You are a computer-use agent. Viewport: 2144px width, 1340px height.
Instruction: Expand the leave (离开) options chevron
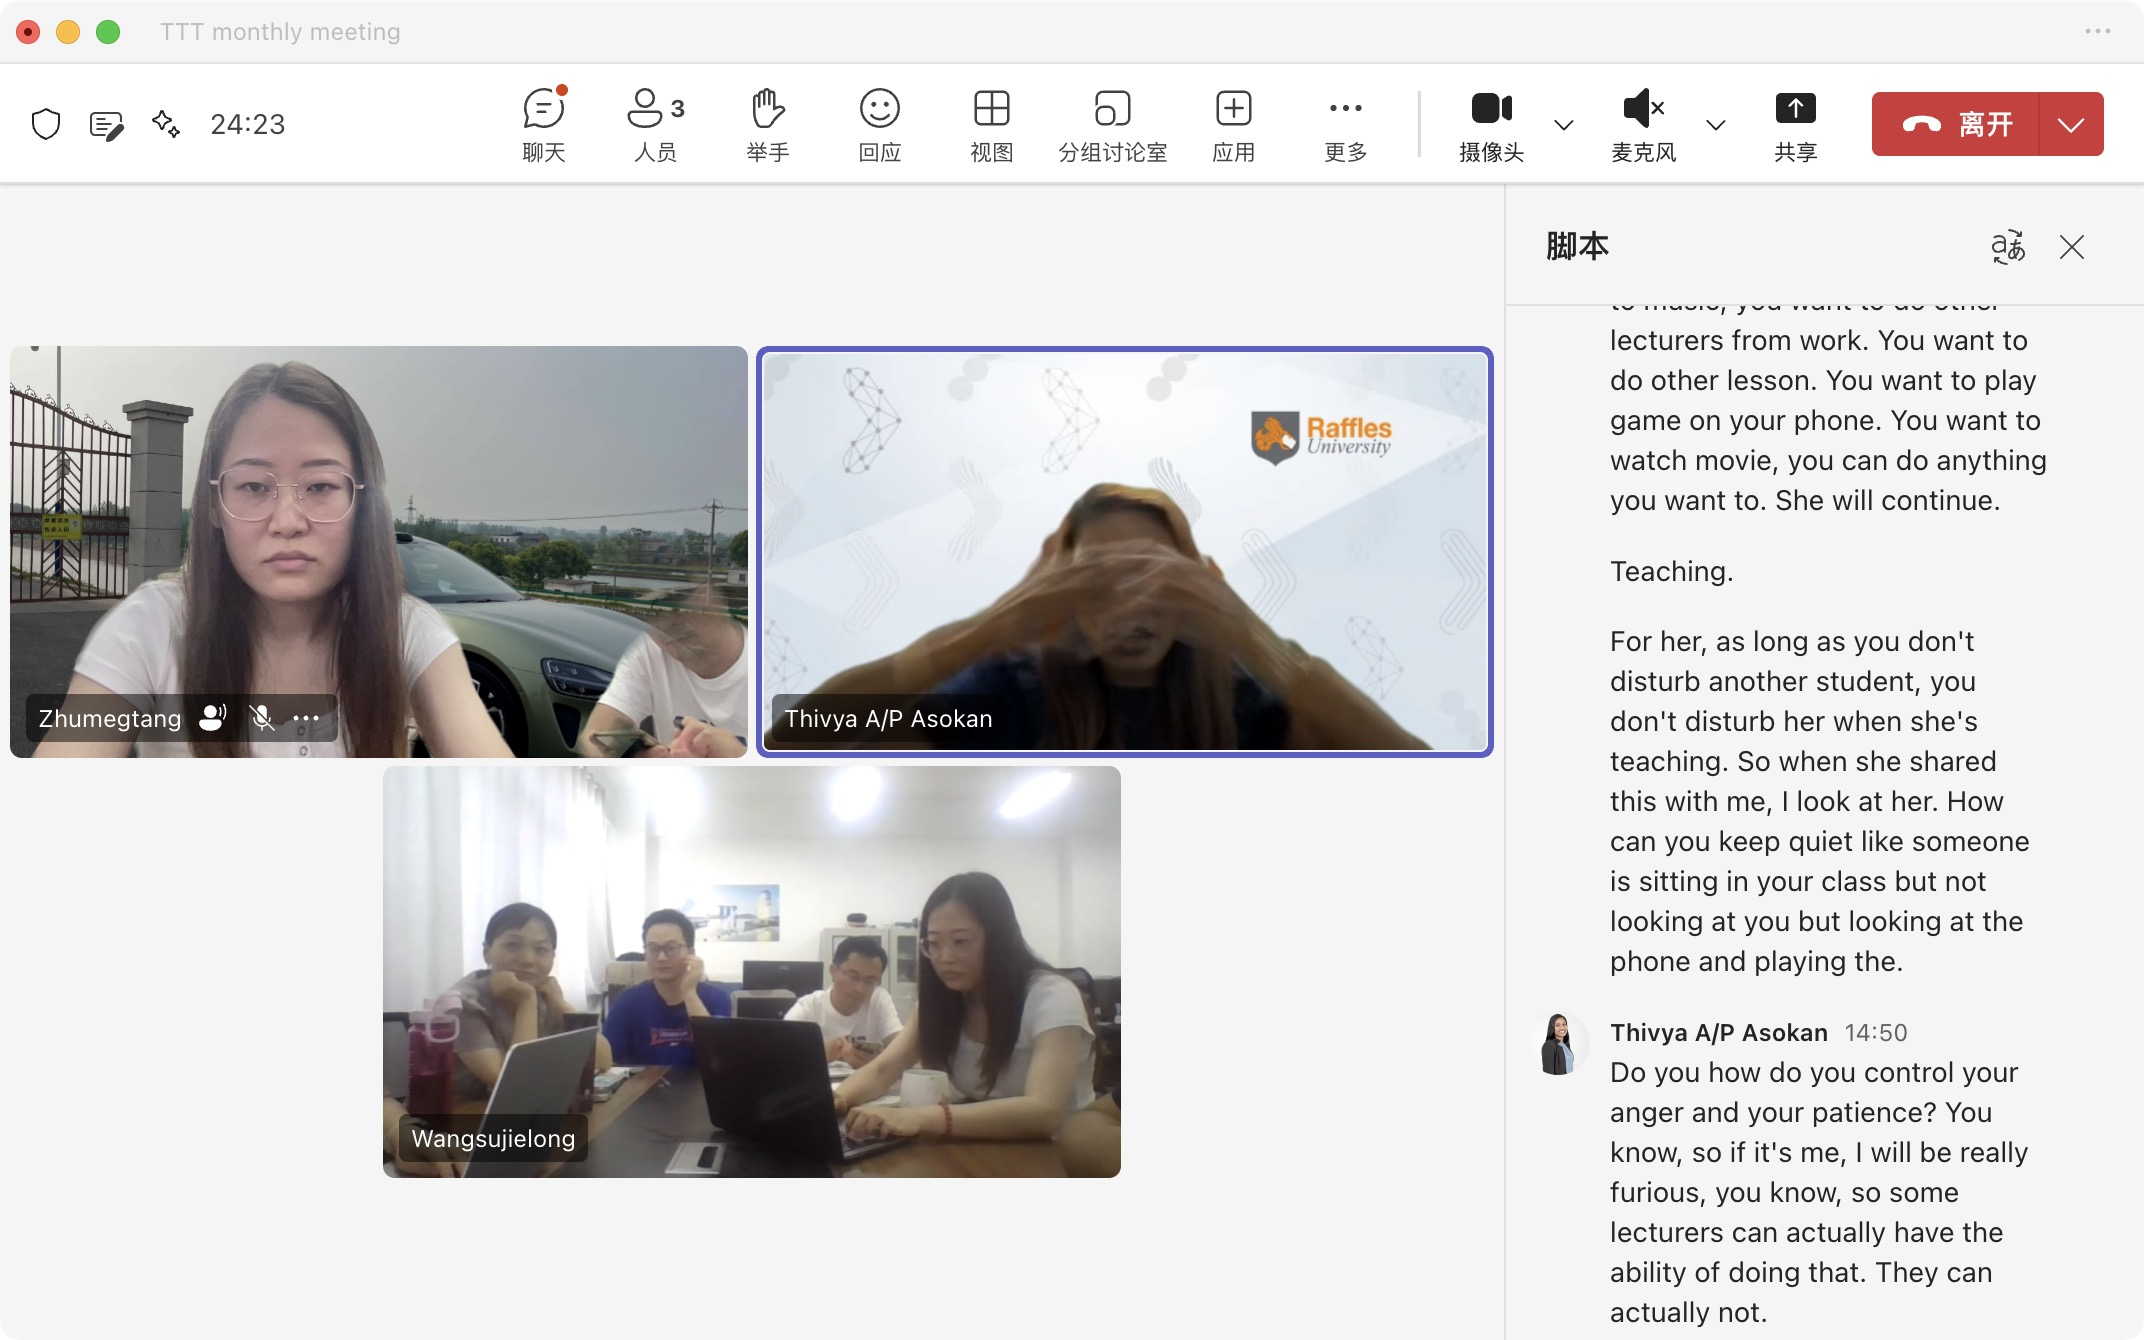2071,125
